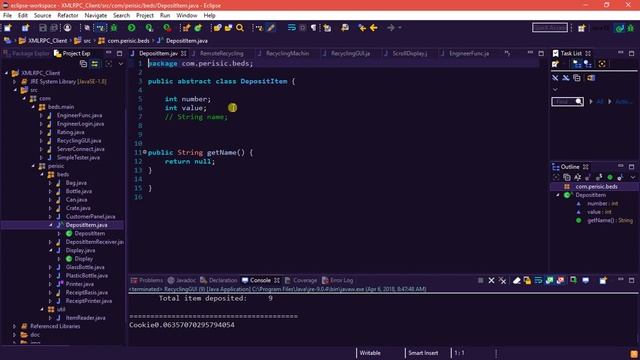Click src in the breadcrumb bar
The image size is (640, 360).
click(x=87, y=41)
